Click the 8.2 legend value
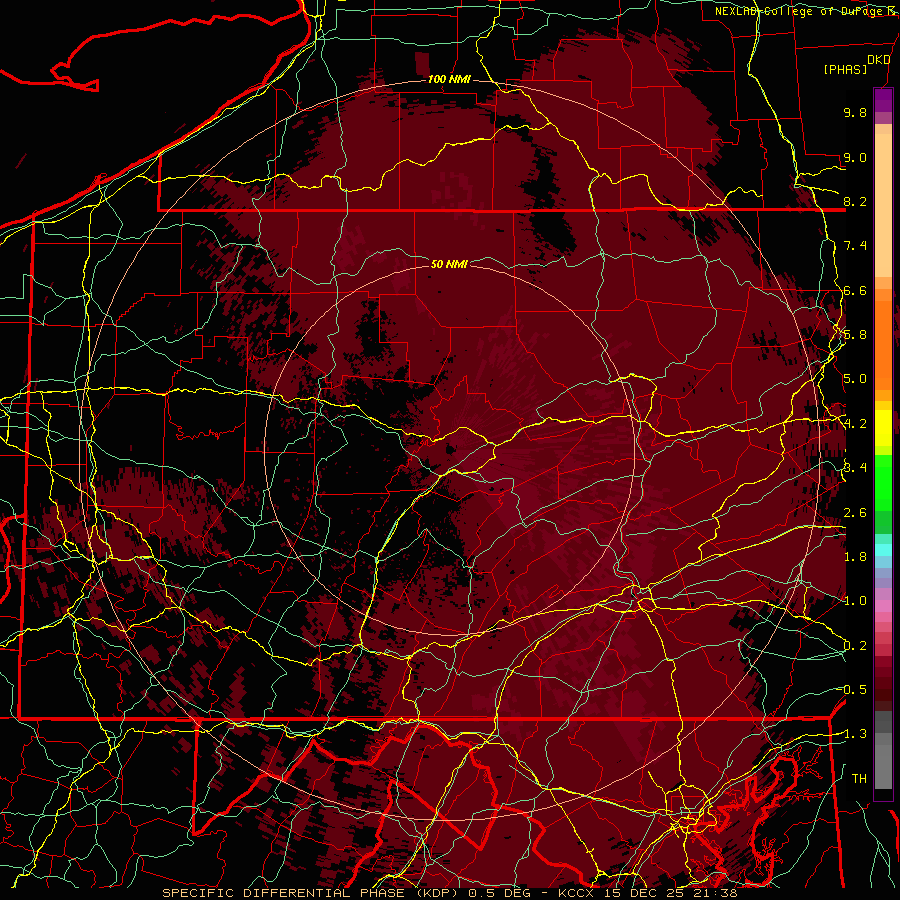The width and height of the screenshot is (900, 900). (855, 201)
